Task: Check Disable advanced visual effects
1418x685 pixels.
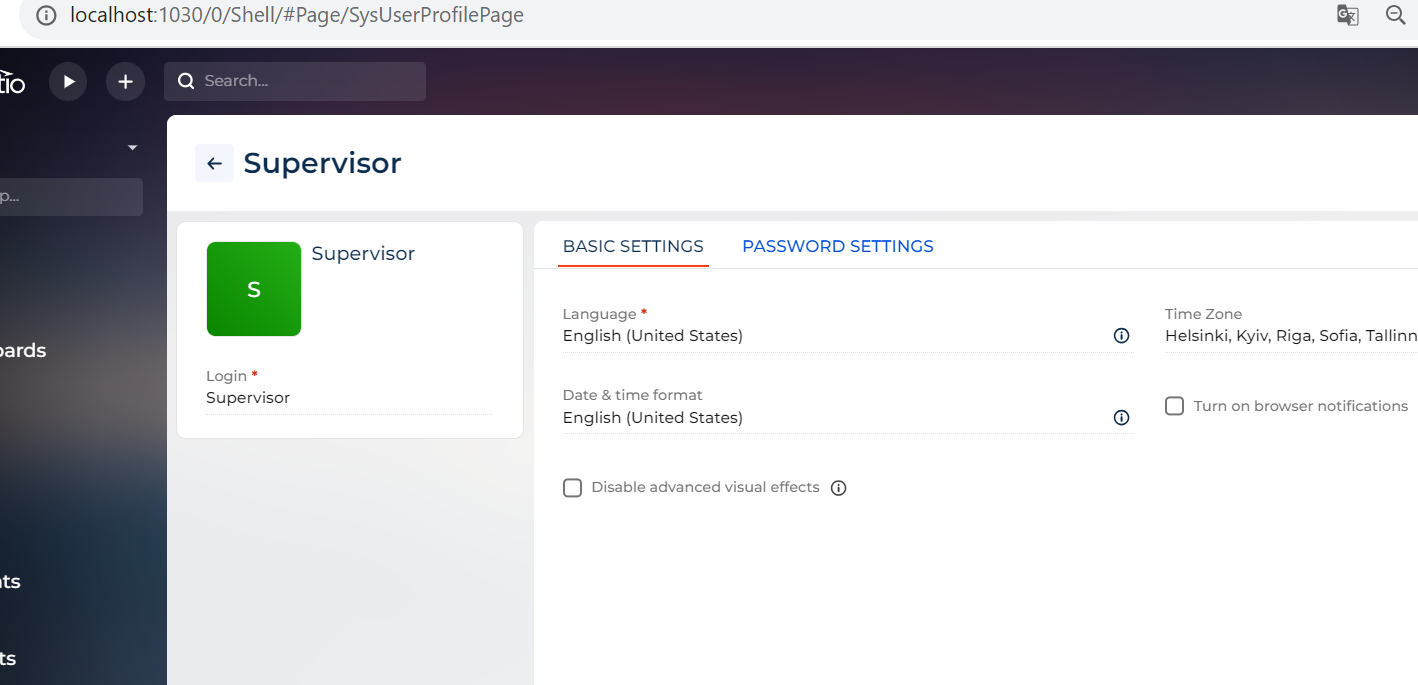Action: (x=572, y=488)
